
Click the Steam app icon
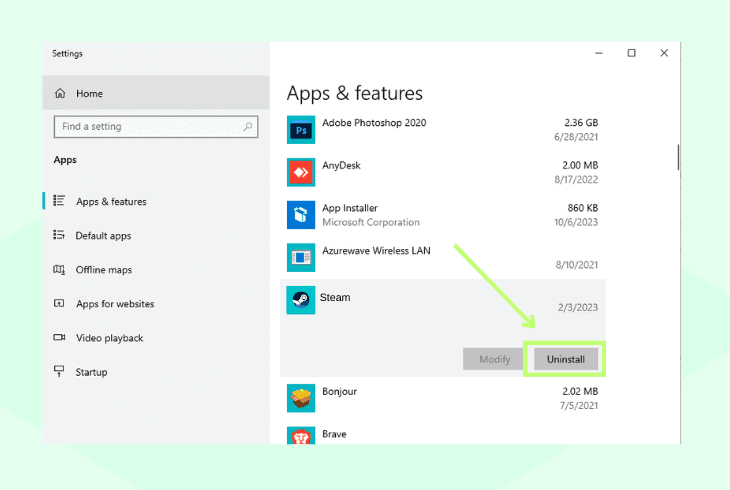[x=301, y=300]
